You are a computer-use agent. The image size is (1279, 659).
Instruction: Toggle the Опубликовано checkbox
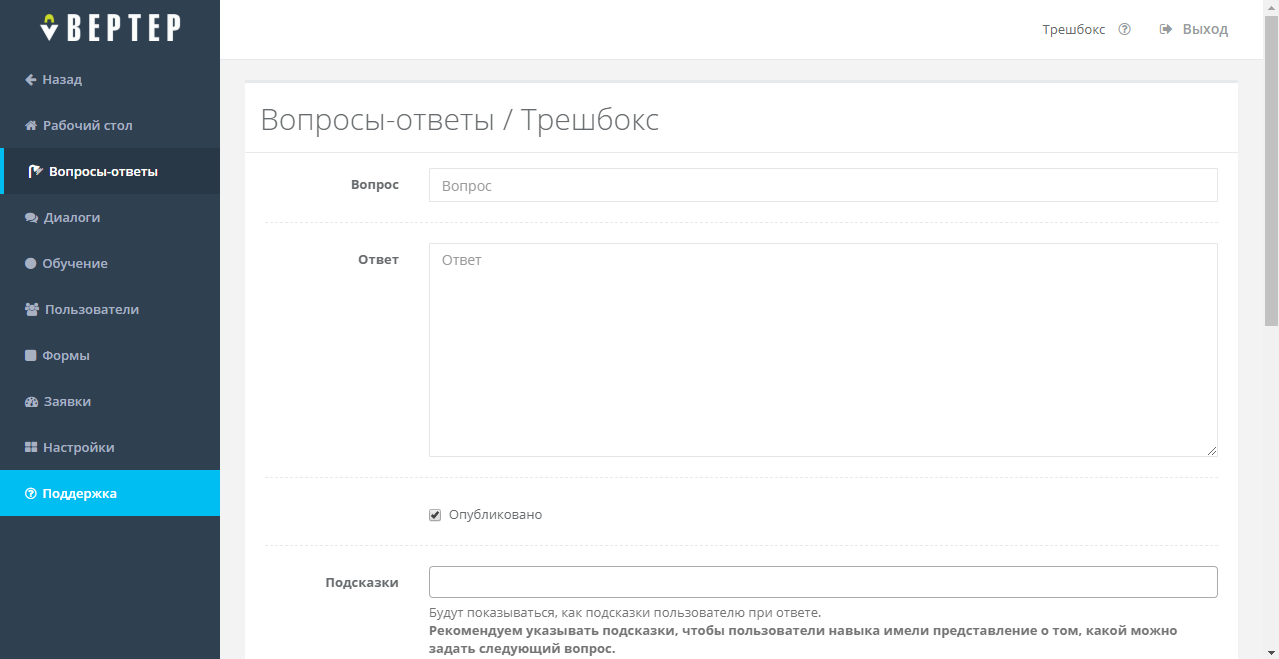coord(435,515)
